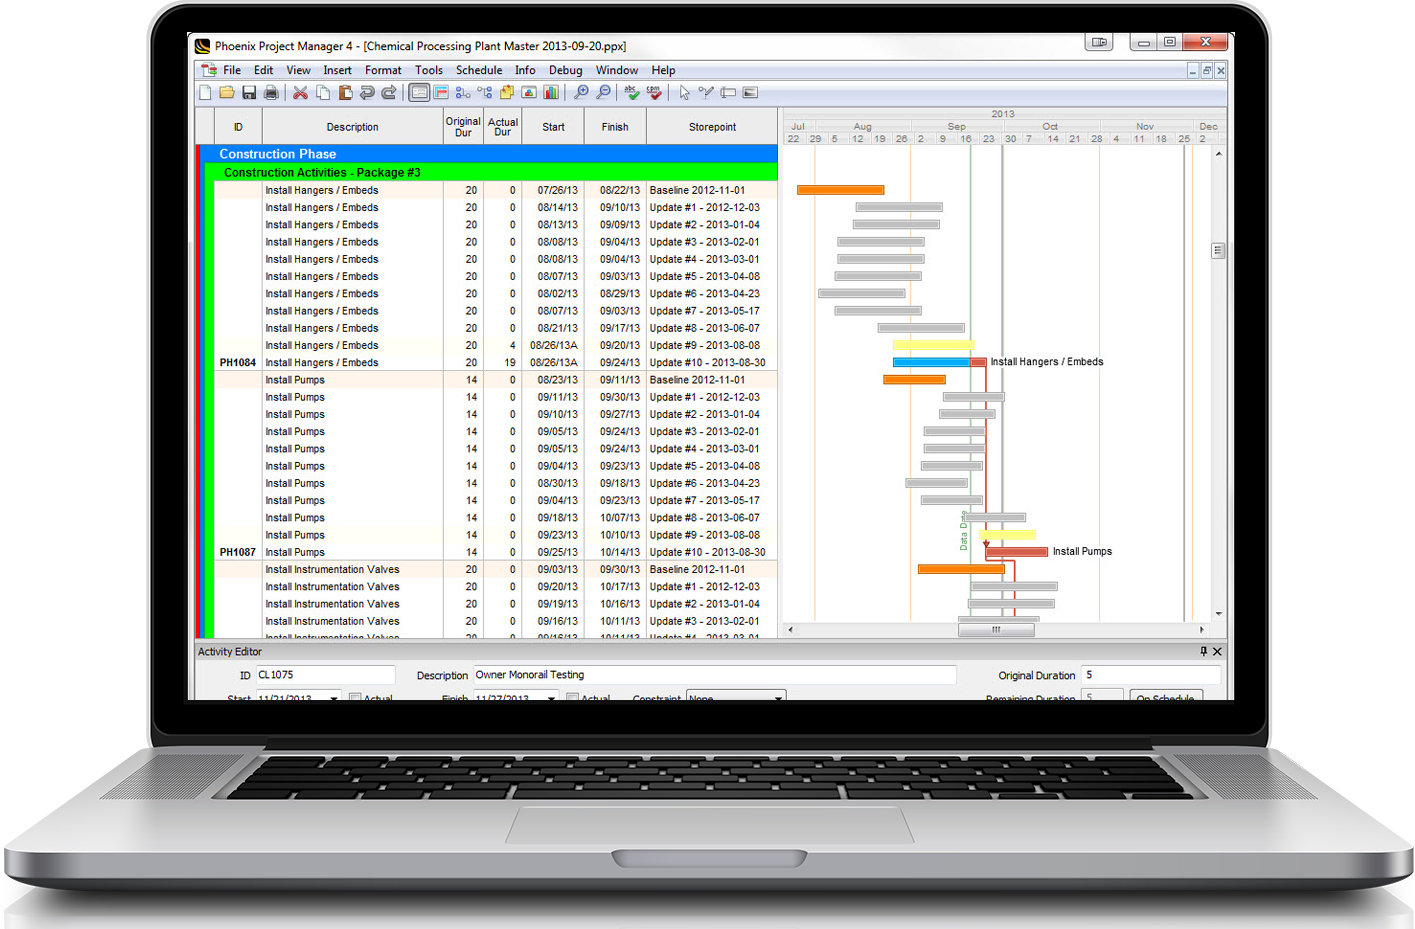Select the pointer arrow tool
1415x929 pixels.
(684, 93)
